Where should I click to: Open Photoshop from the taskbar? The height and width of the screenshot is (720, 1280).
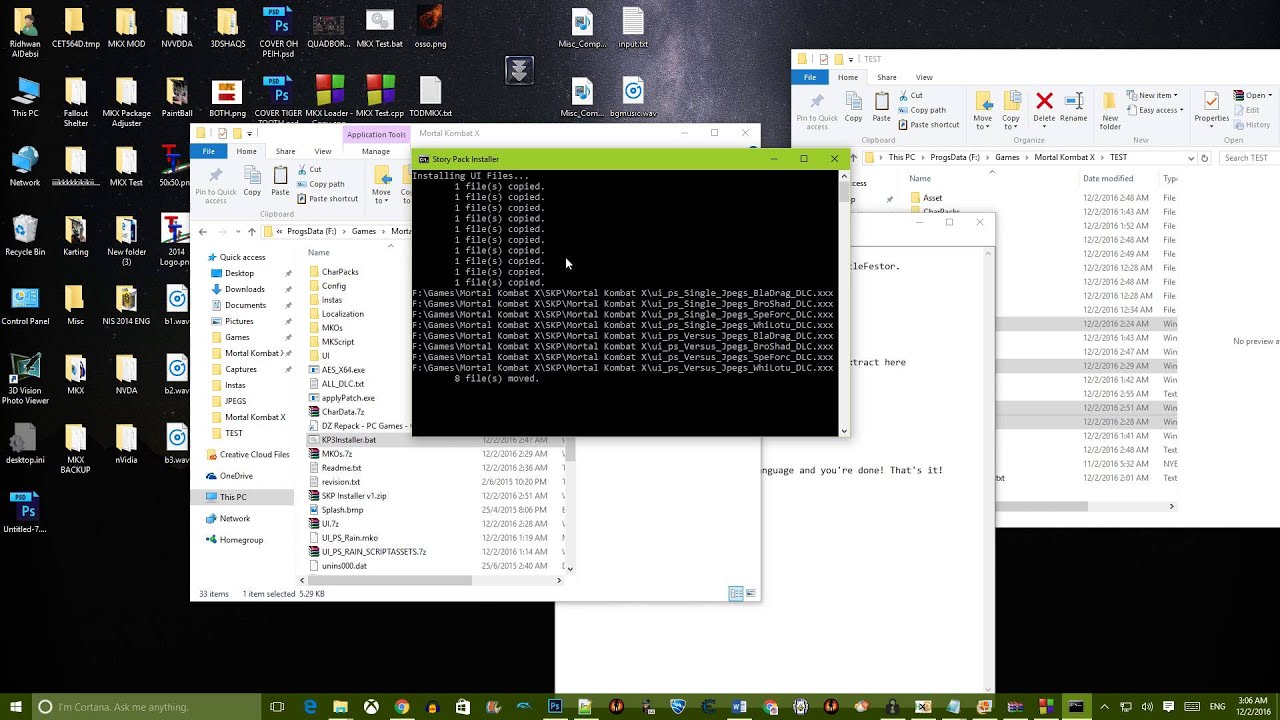555,707
